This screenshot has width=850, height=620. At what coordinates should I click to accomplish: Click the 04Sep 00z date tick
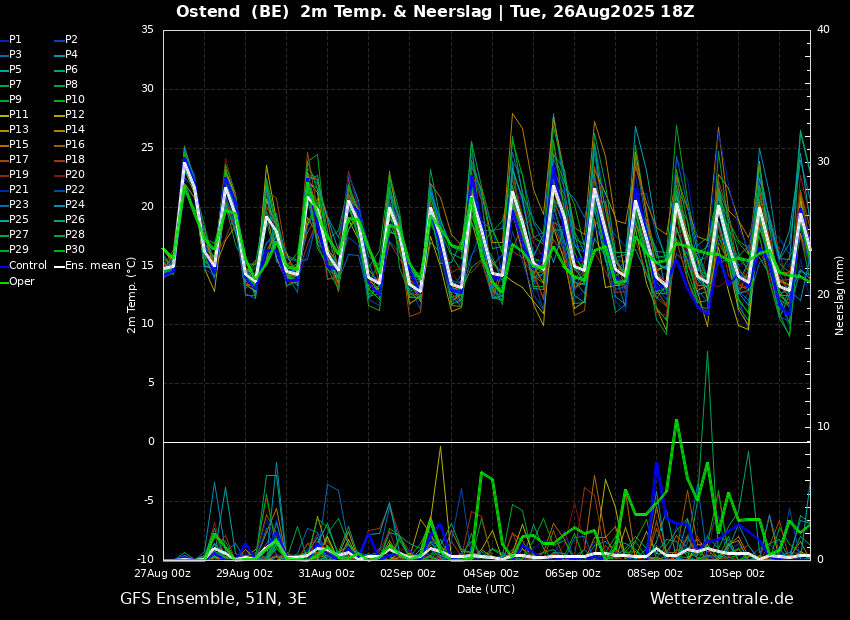[491, 573]
